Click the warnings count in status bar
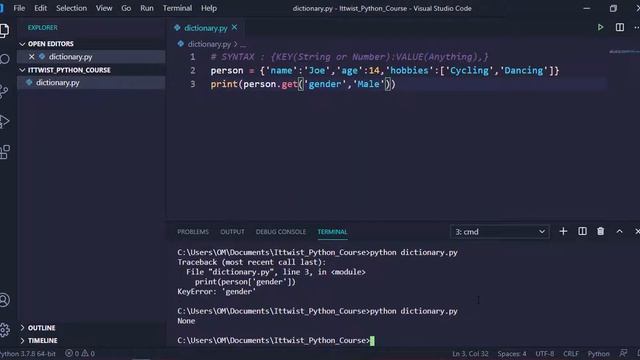This screenshot has width=640, height=360. click(88, 353)
